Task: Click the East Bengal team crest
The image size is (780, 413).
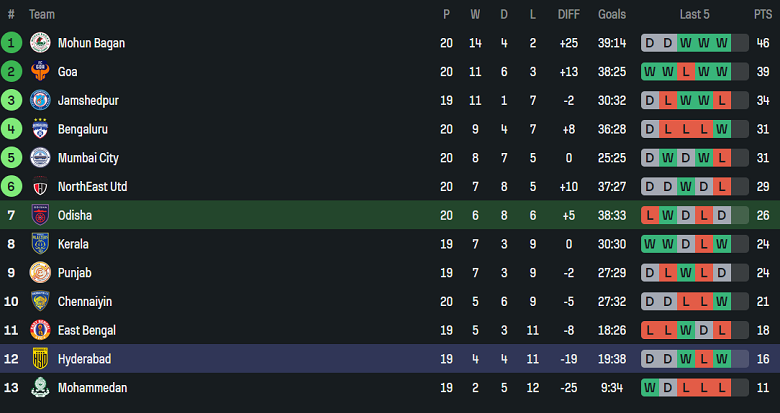Action: [x=40, y=330]
